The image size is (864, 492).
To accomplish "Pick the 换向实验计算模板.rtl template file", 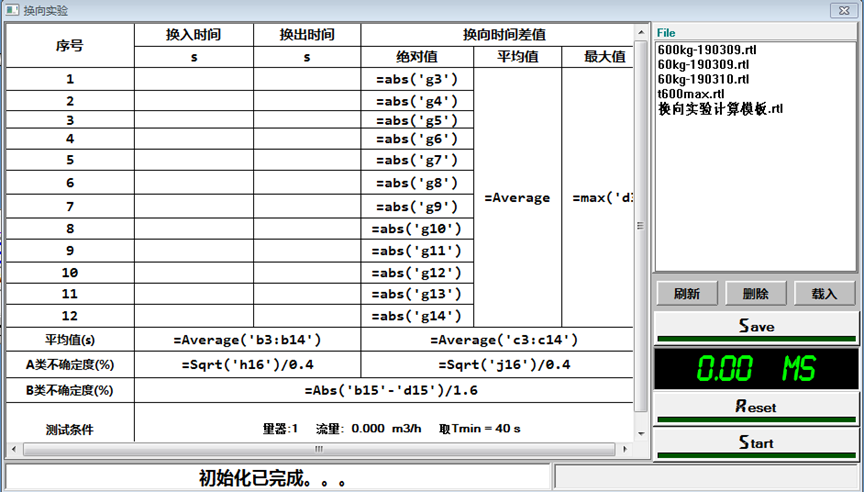I will click(x=720, y=108).
